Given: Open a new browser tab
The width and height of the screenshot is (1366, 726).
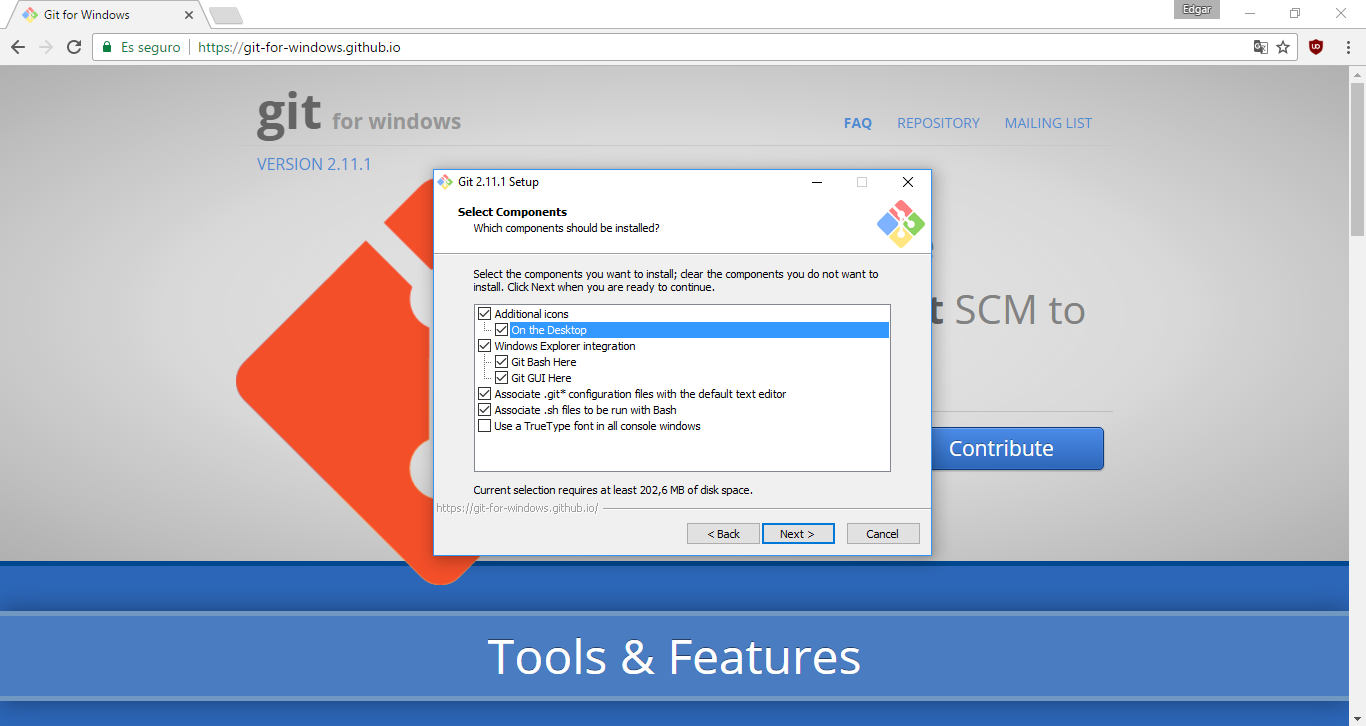Looking at the screenshot, I should pyautogui.click(x=225, y=15).
